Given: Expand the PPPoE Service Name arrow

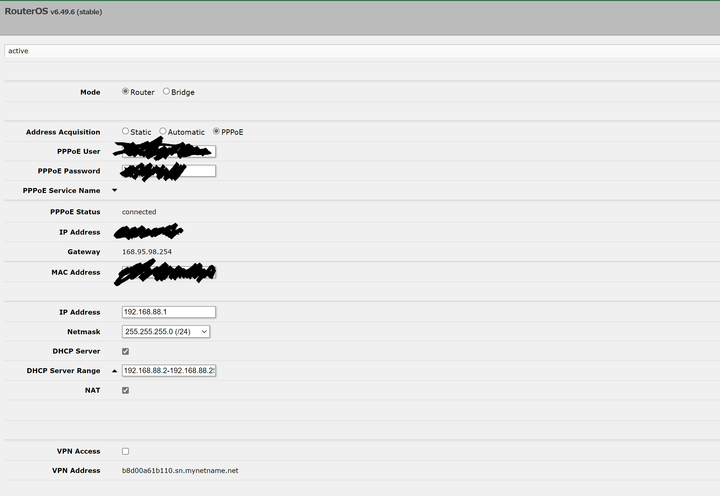Looking at the screenshot, I should [x=114, y=190].
